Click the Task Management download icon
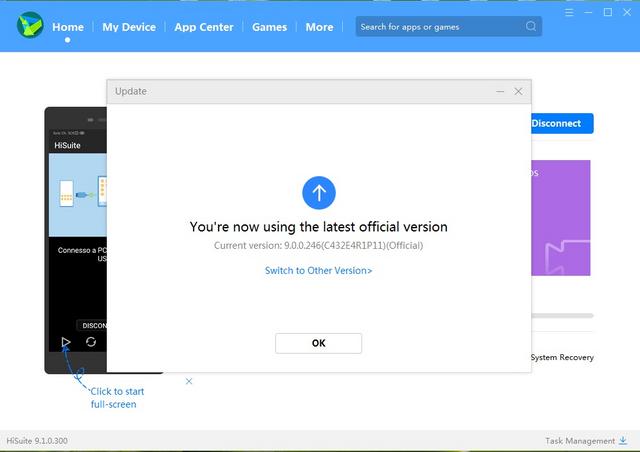Image resolution: width=640 pixels, height=452 pixels. tap(623, 441)
